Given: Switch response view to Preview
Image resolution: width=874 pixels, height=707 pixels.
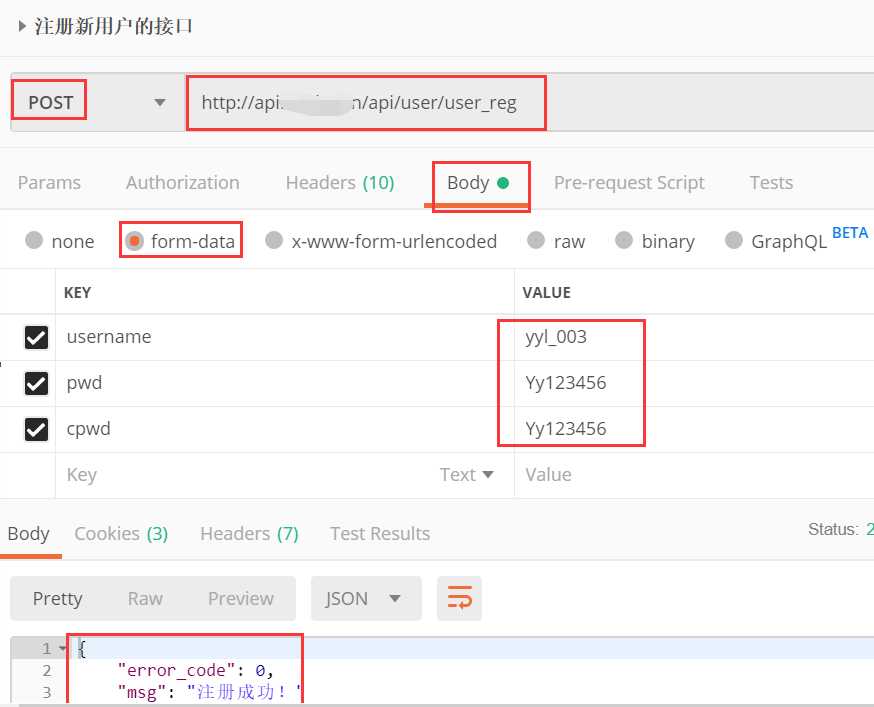Looking at the screenshot, I should point(240,598).
